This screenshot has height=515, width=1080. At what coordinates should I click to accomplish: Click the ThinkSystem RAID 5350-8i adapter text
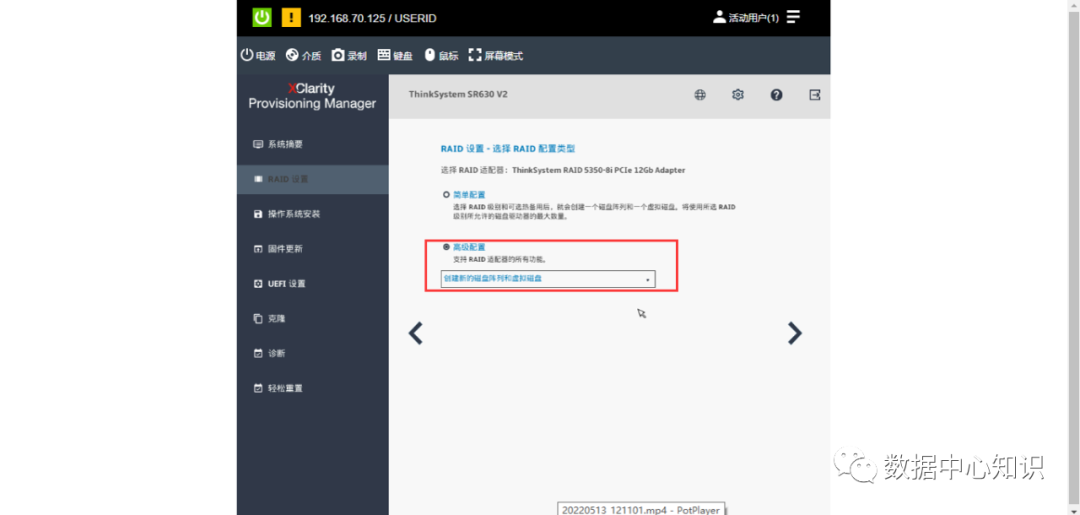coord(599,169)
